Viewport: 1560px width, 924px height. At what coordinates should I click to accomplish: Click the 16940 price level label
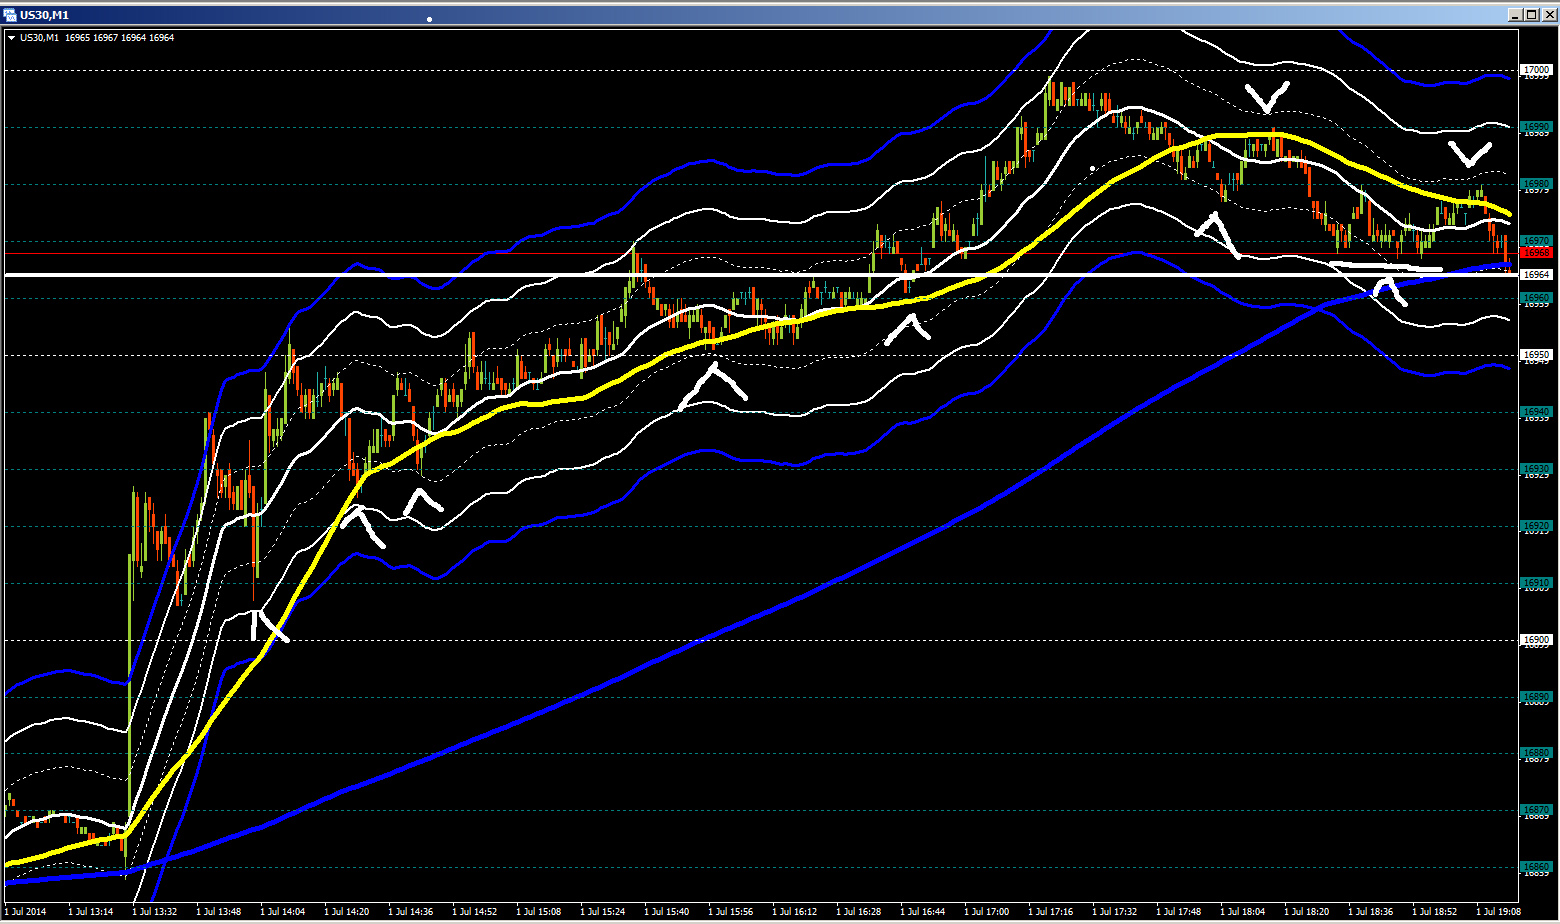1536,412
